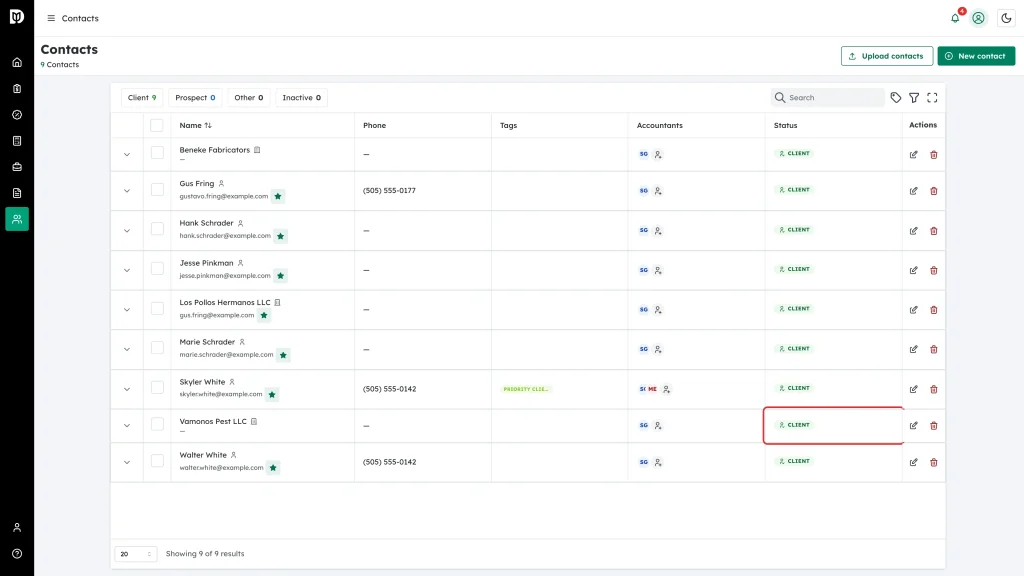Edit Walter White contact

(914, 462)
